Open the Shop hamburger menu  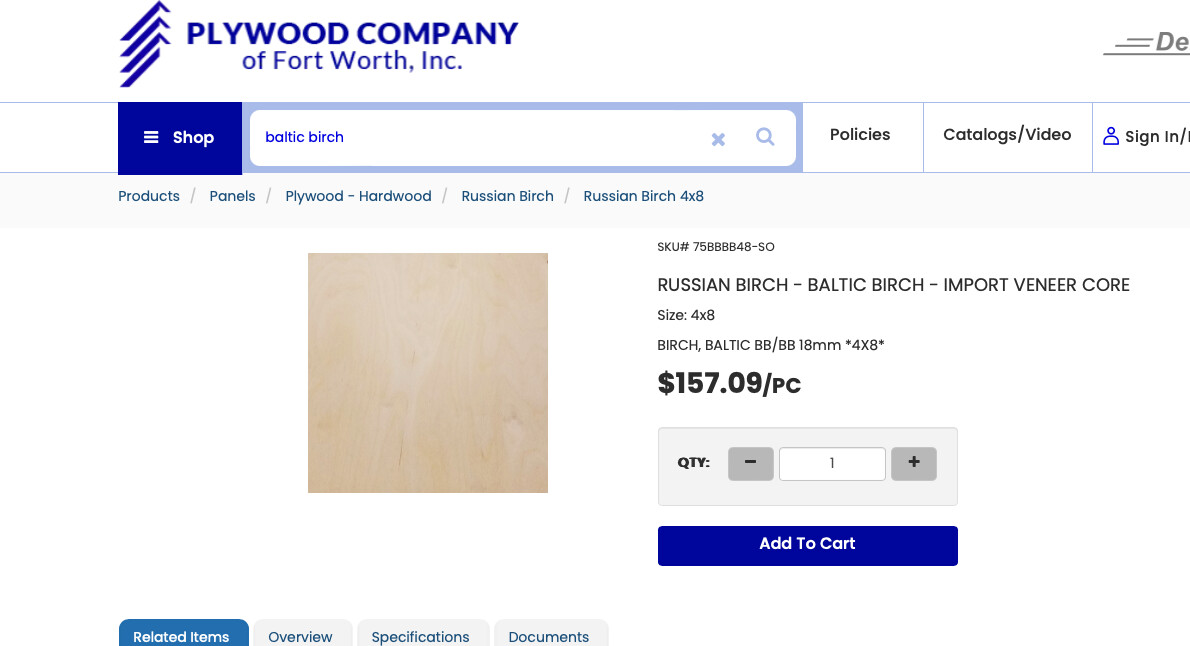(180, 138)
